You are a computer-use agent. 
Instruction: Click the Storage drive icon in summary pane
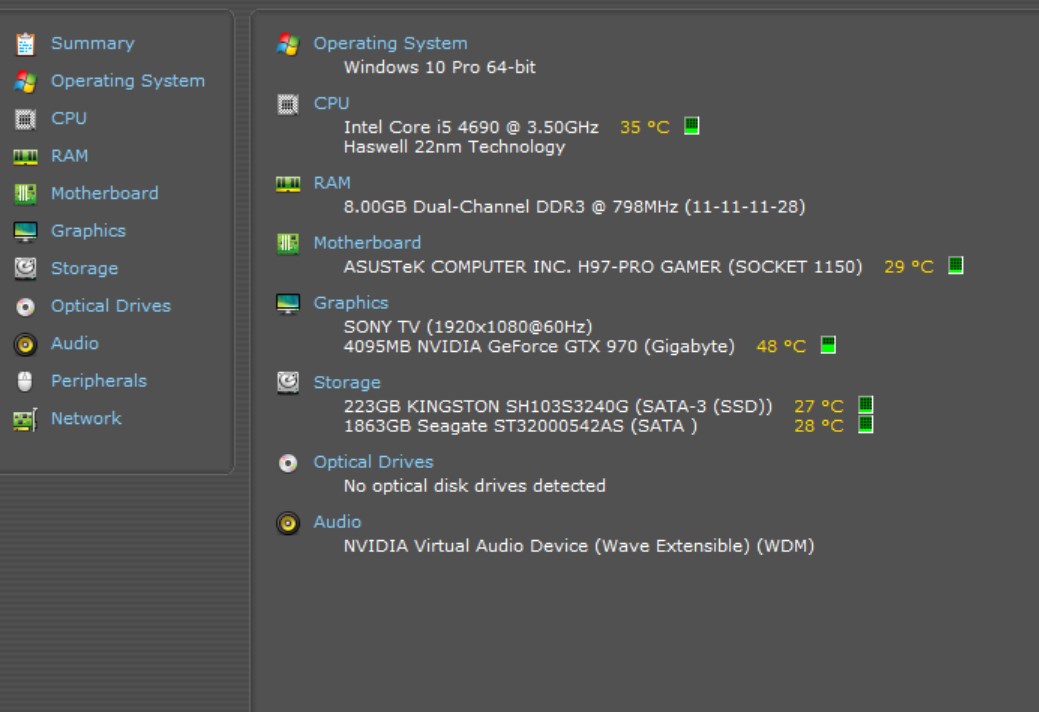tap(288, 383)
